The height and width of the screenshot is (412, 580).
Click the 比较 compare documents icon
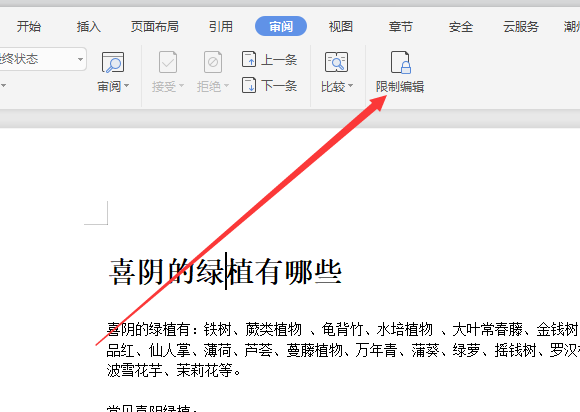tap(336, 62)
